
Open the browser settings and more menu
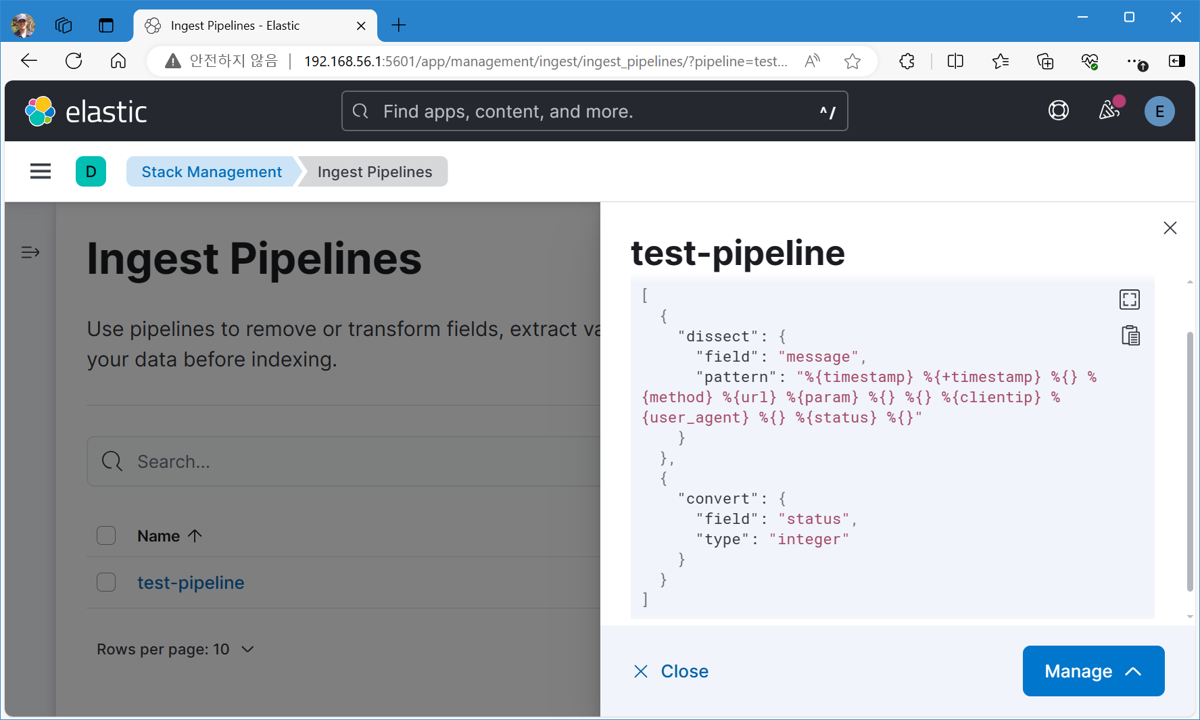coord(1135,61)
